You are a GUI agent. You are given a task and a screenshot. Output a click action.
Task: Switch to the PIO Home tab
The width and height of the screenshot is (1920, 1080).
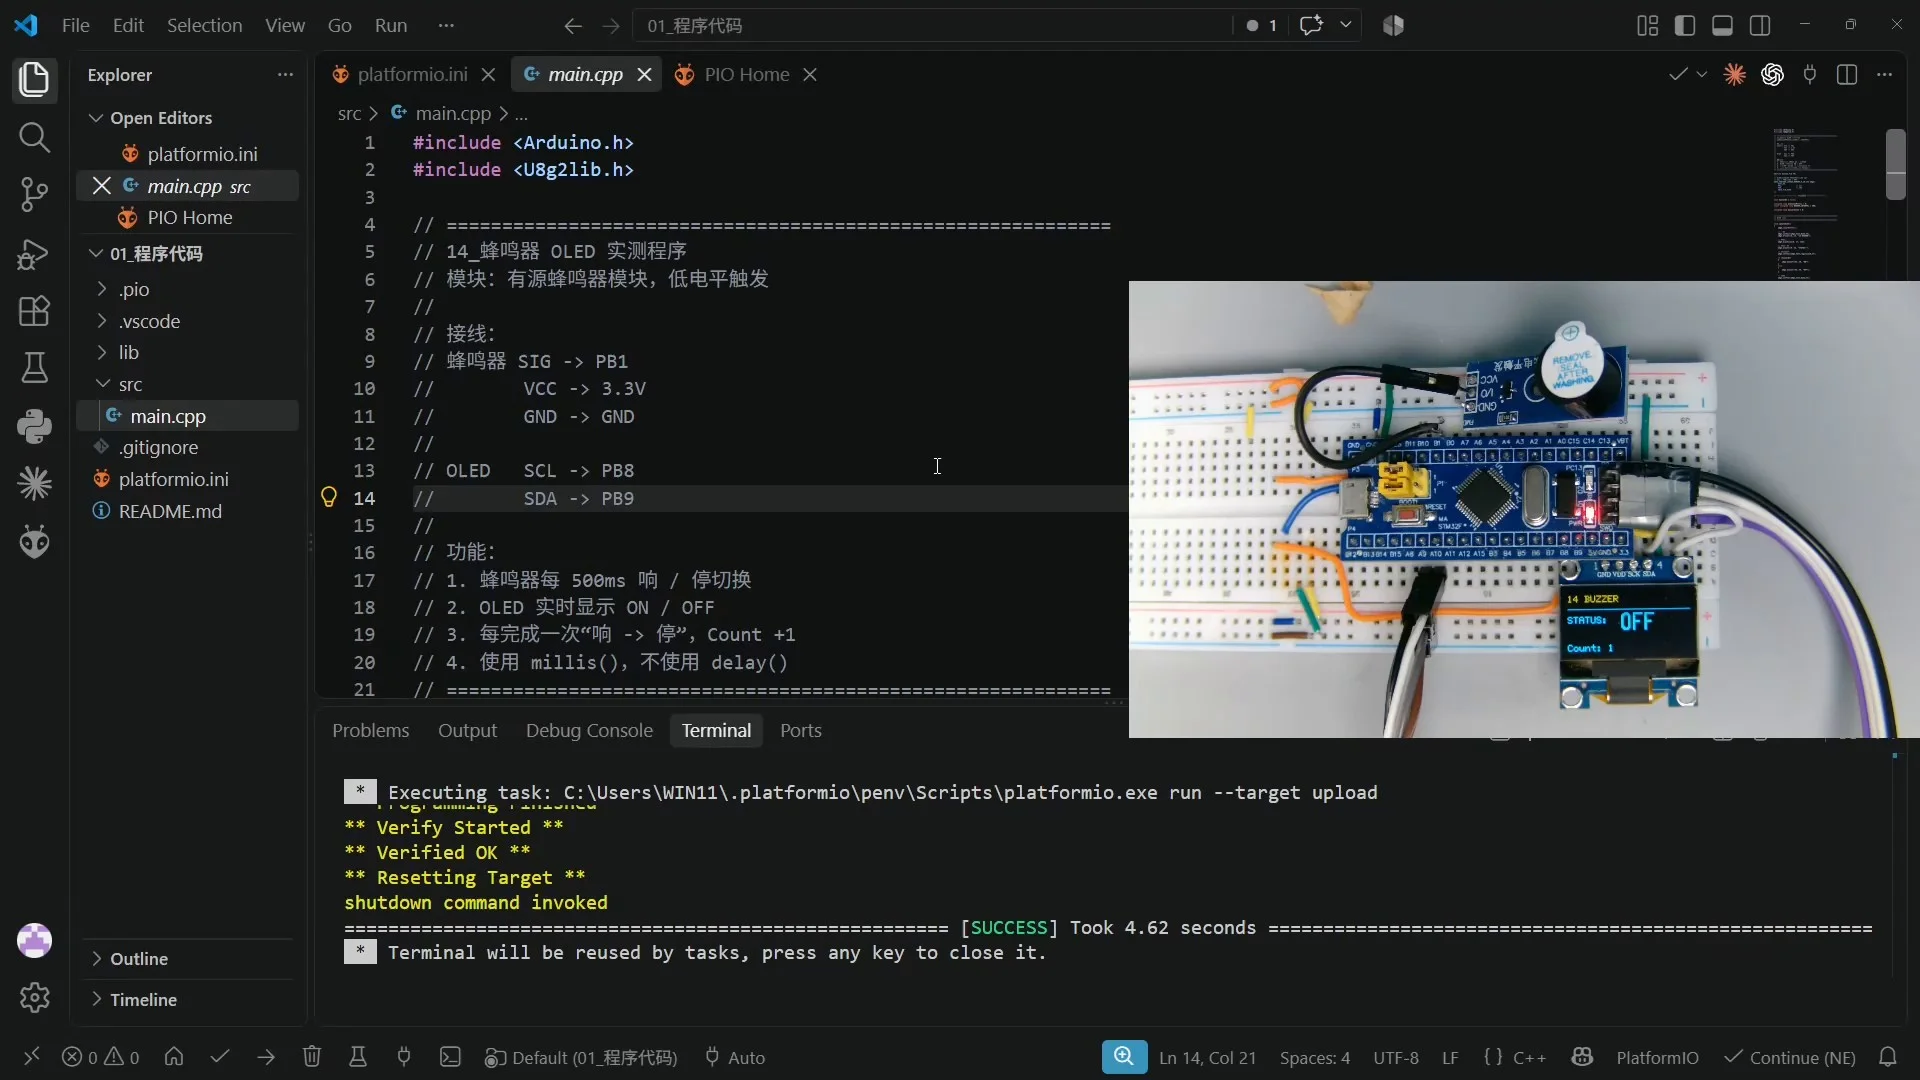746,75
